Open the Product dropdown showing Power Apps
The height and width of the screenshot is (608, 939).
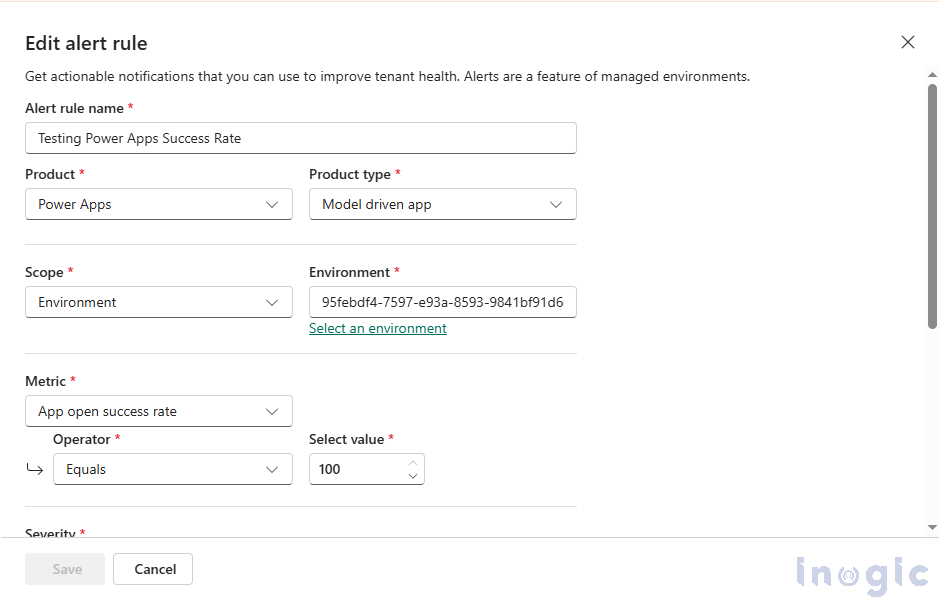(158, 204)
